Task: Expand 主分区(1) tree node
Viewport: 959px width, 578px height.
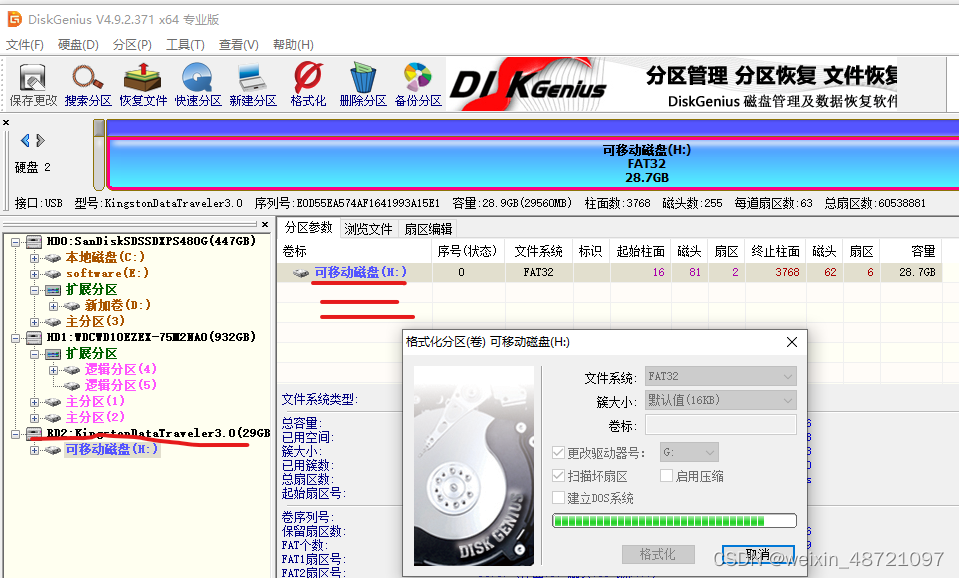Action: point(34,402)
